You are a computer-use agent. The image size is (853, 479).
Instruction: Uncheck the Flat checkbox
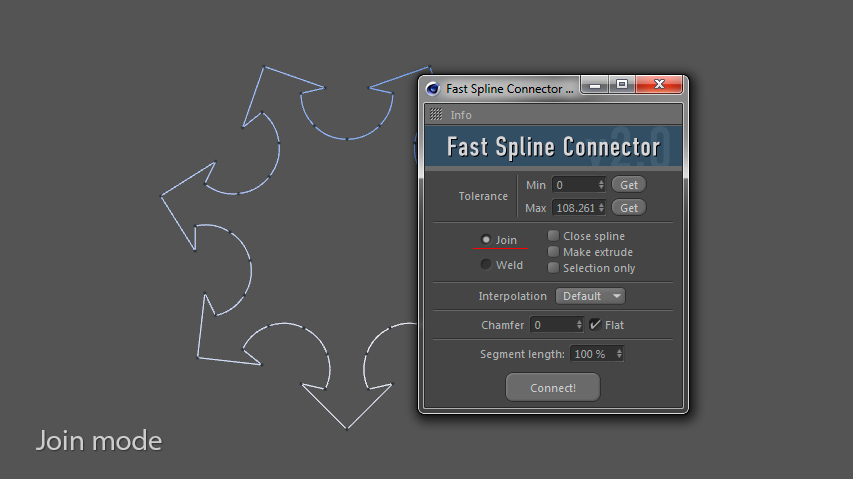(595, 325)
